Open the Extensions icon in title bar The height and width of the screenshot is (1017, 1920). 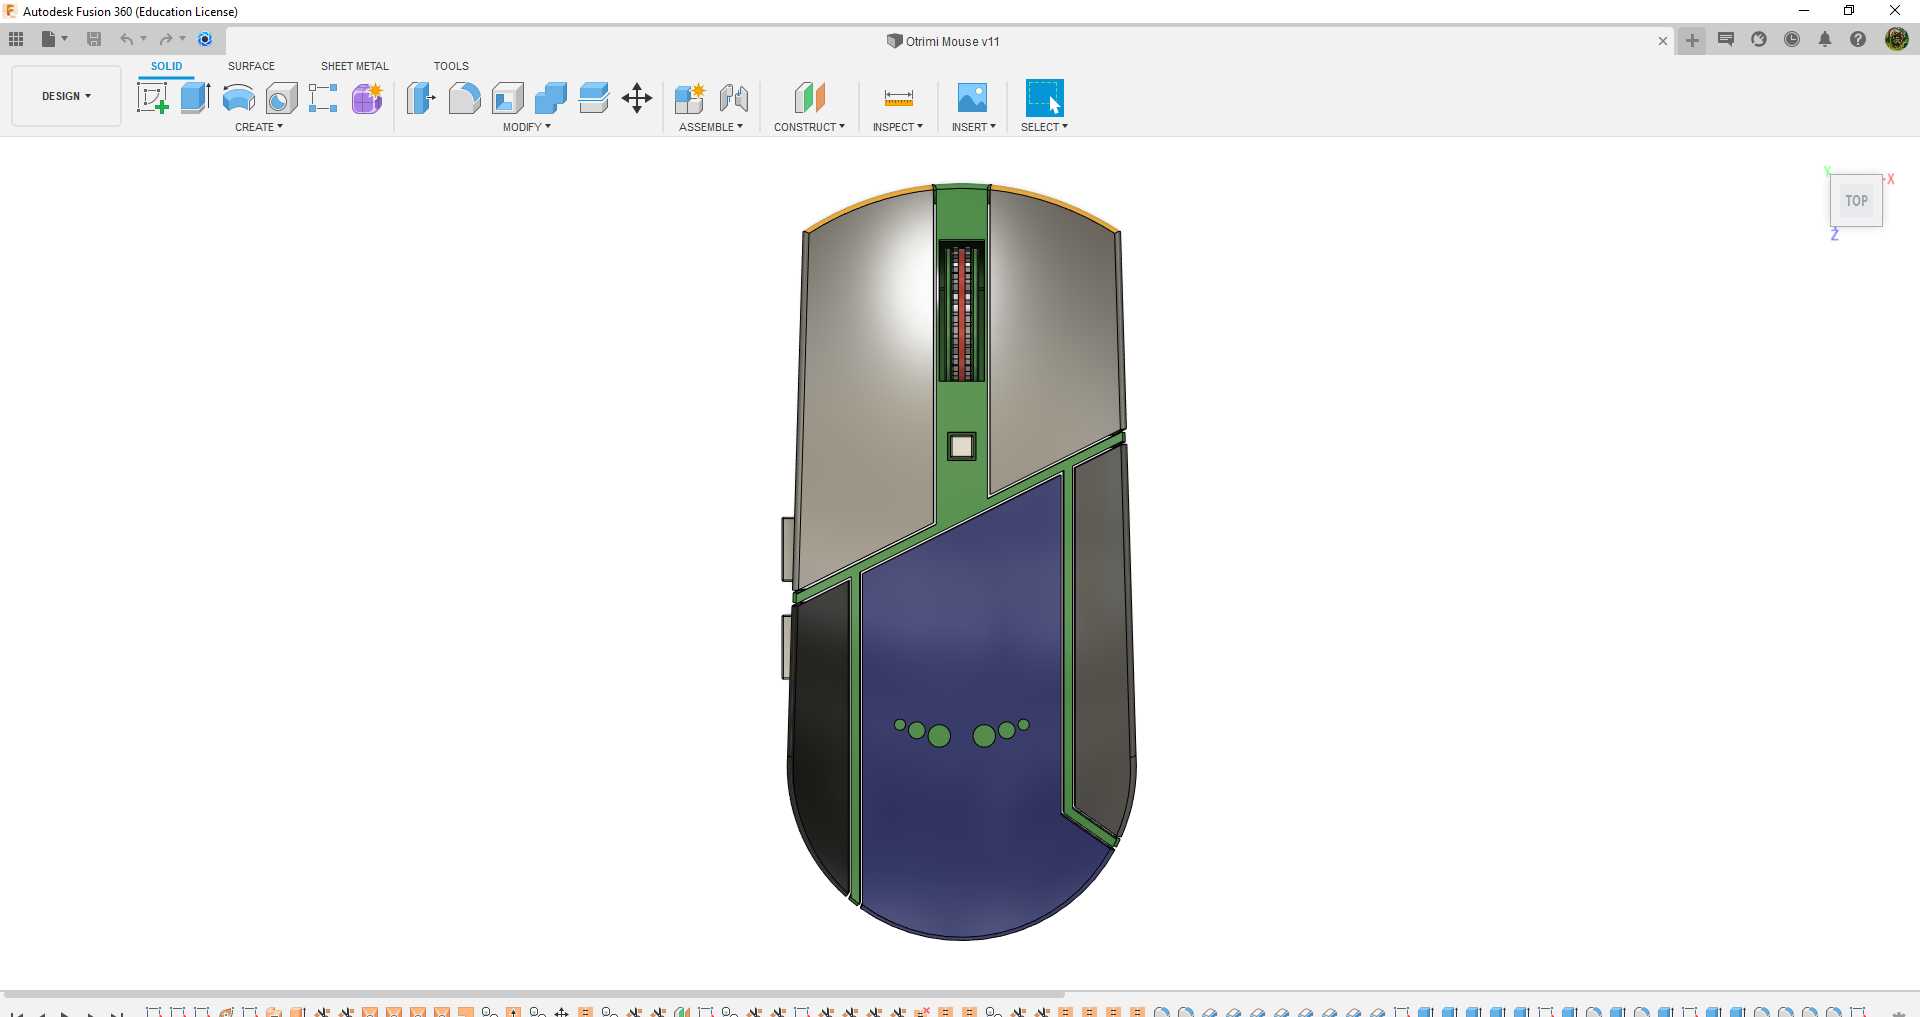[x=1759, y=39]
